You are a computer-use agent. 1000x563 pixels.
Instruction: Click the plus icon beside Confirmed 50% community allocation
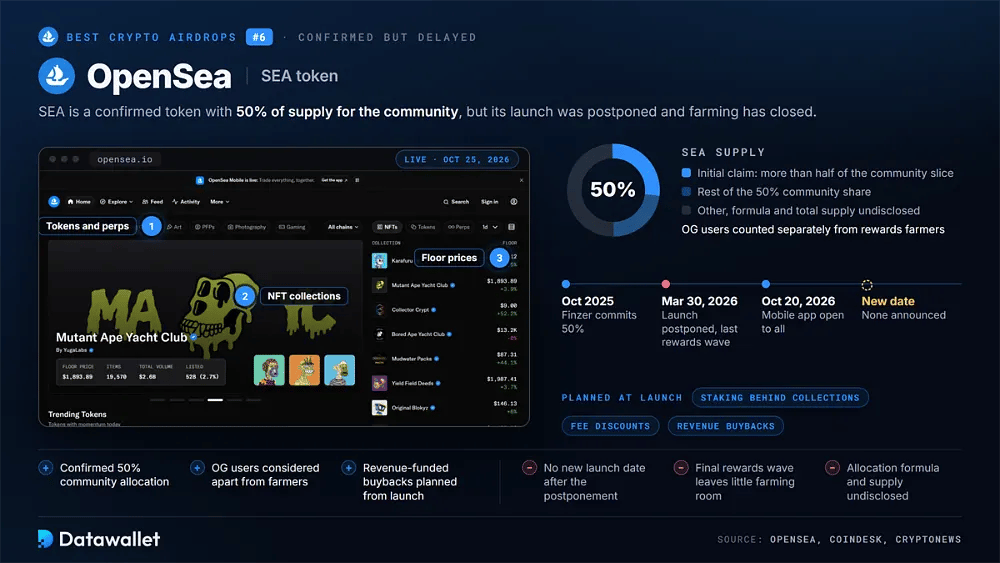pos(45,468)
